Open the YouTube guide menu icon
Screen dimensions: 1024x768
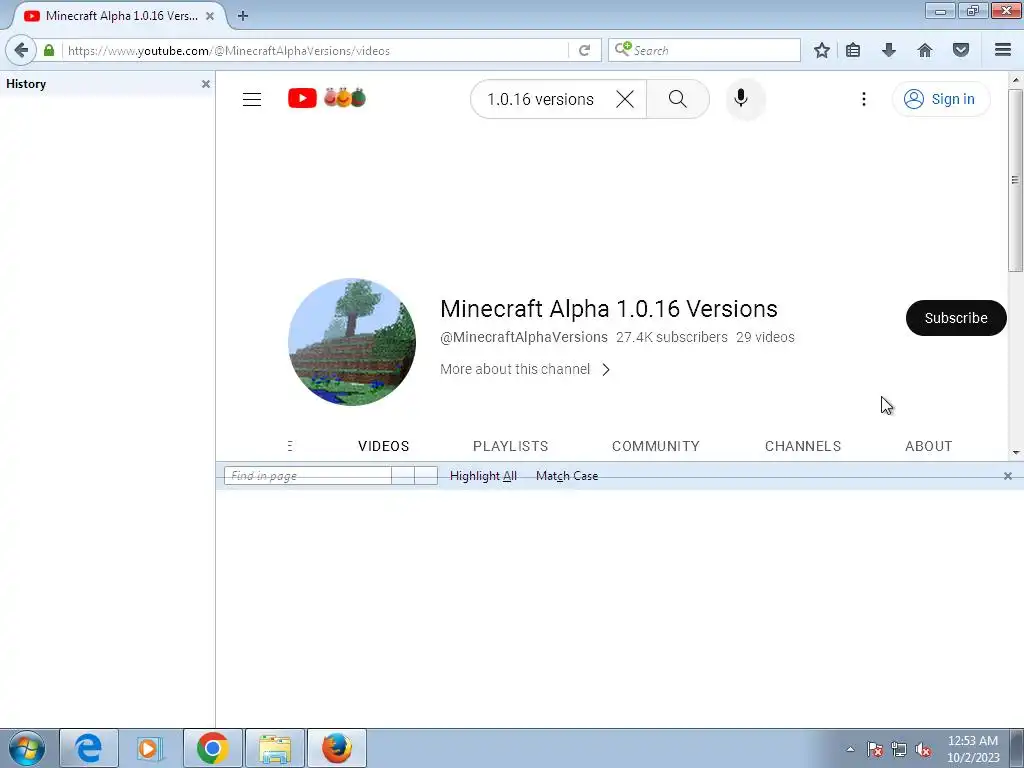click(x=252, y=99)
